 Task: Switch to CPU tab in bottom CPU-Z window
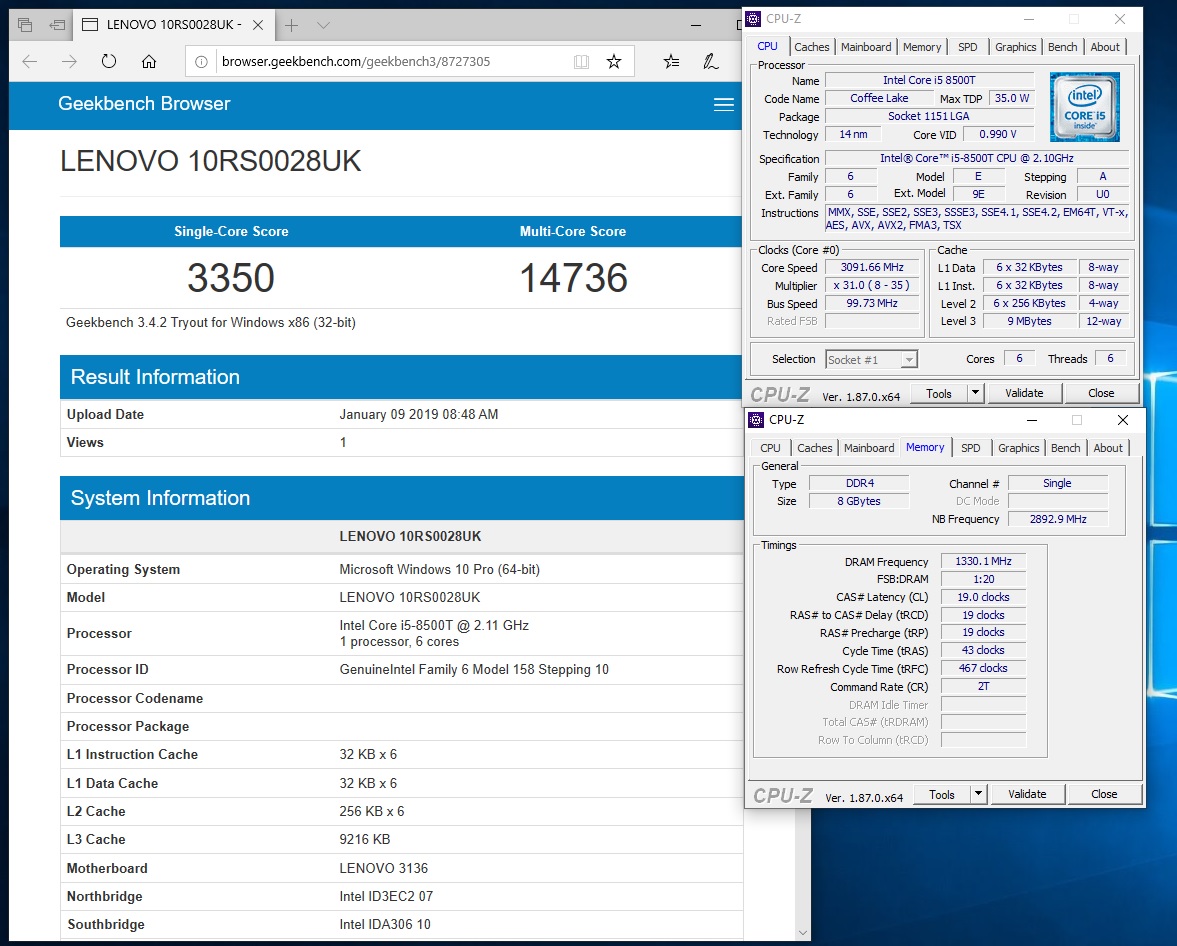coord(770,447)
